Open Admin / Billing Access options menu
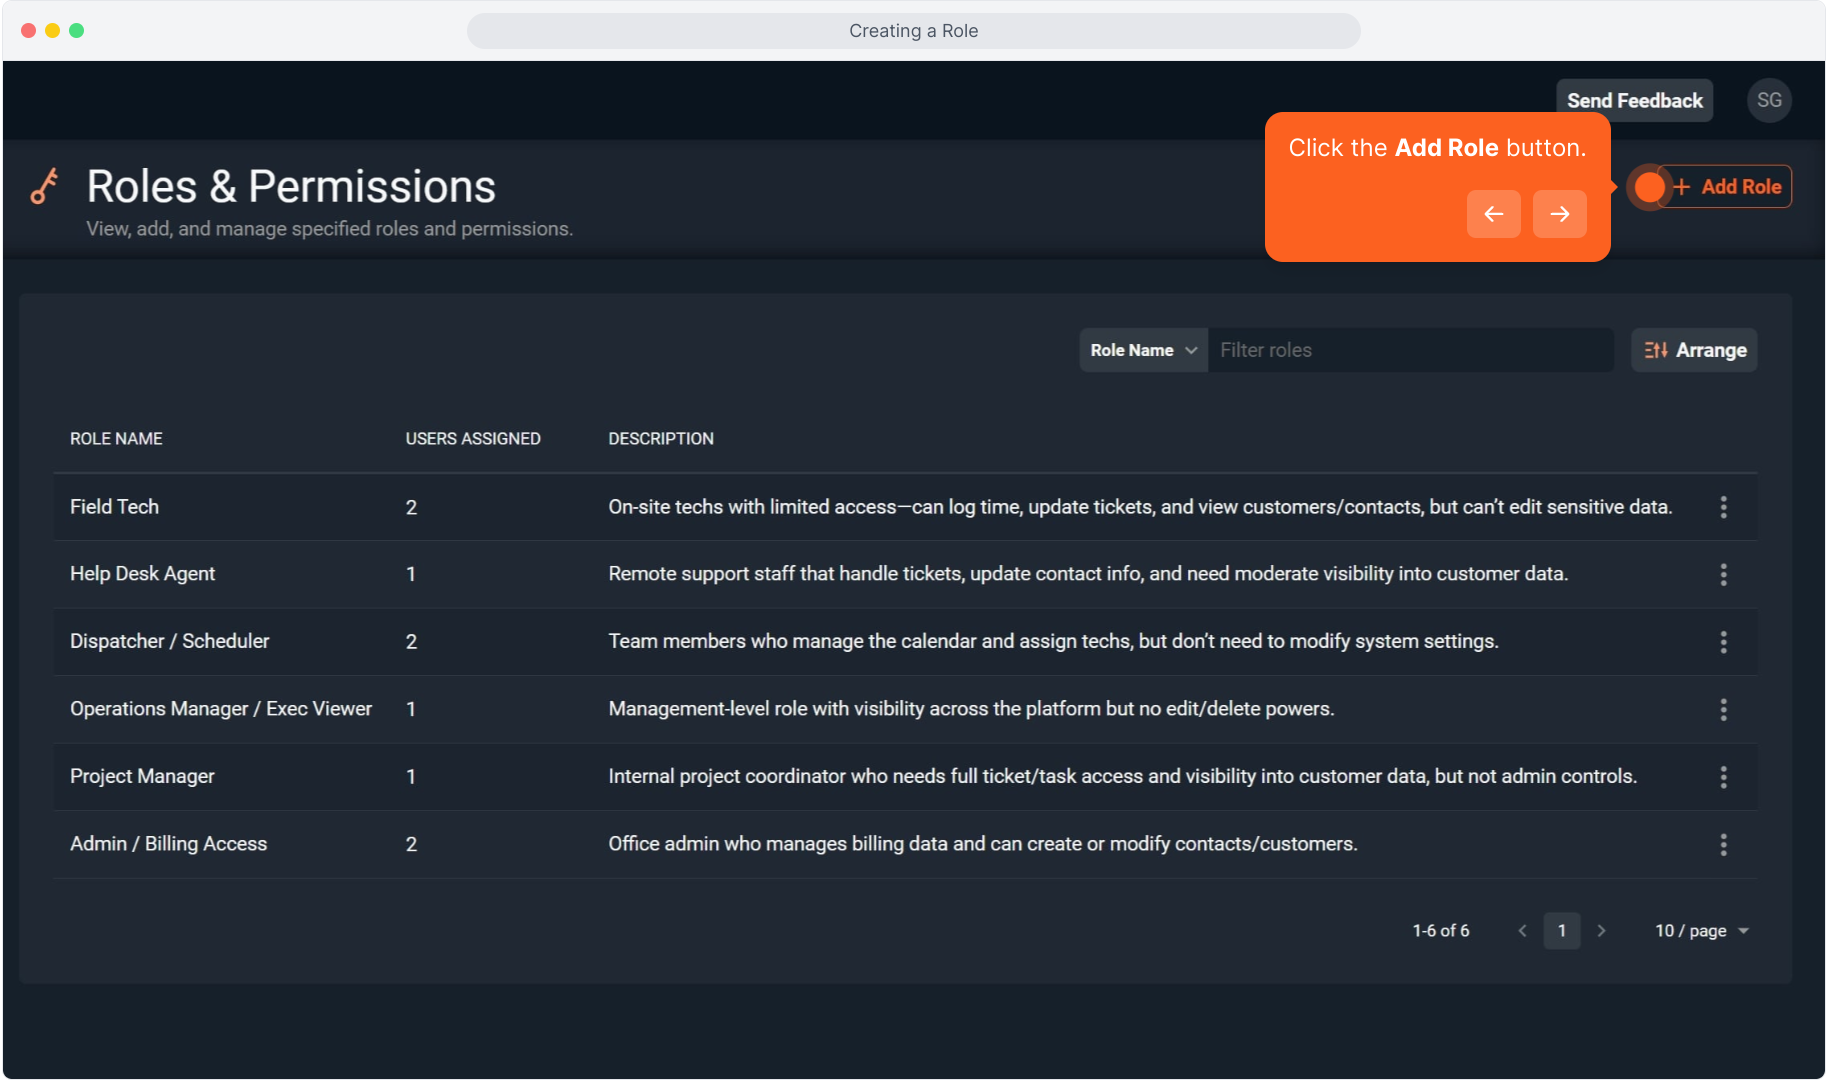 coord(1723,845)
